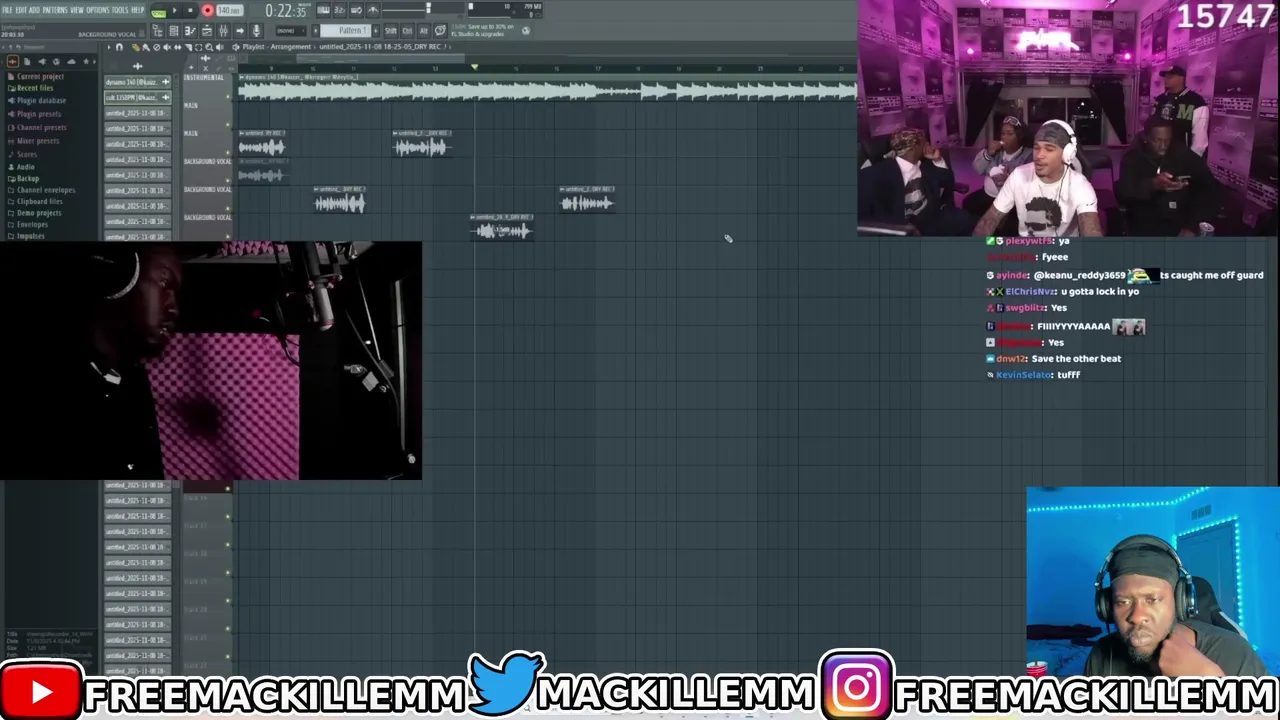Select dynamo 140 clip in picker
Image resolution: width=1280 pixels, height=720 pixels.
point(137,82)
